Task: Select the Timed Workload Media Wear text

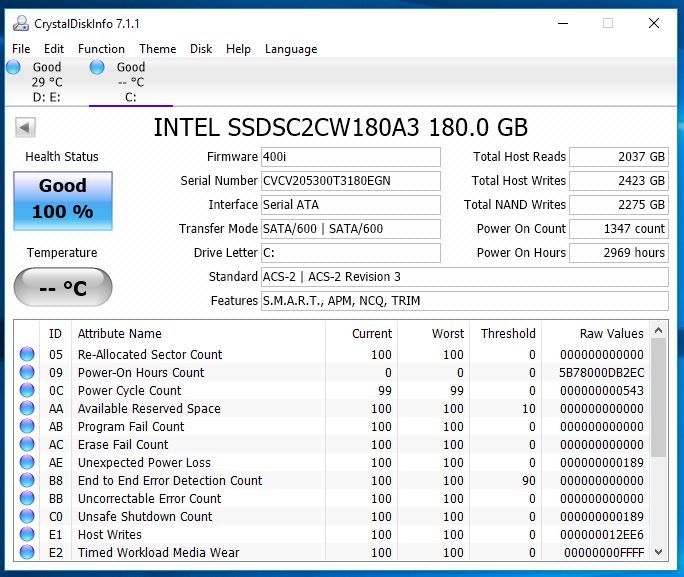Action: point(159,553)
